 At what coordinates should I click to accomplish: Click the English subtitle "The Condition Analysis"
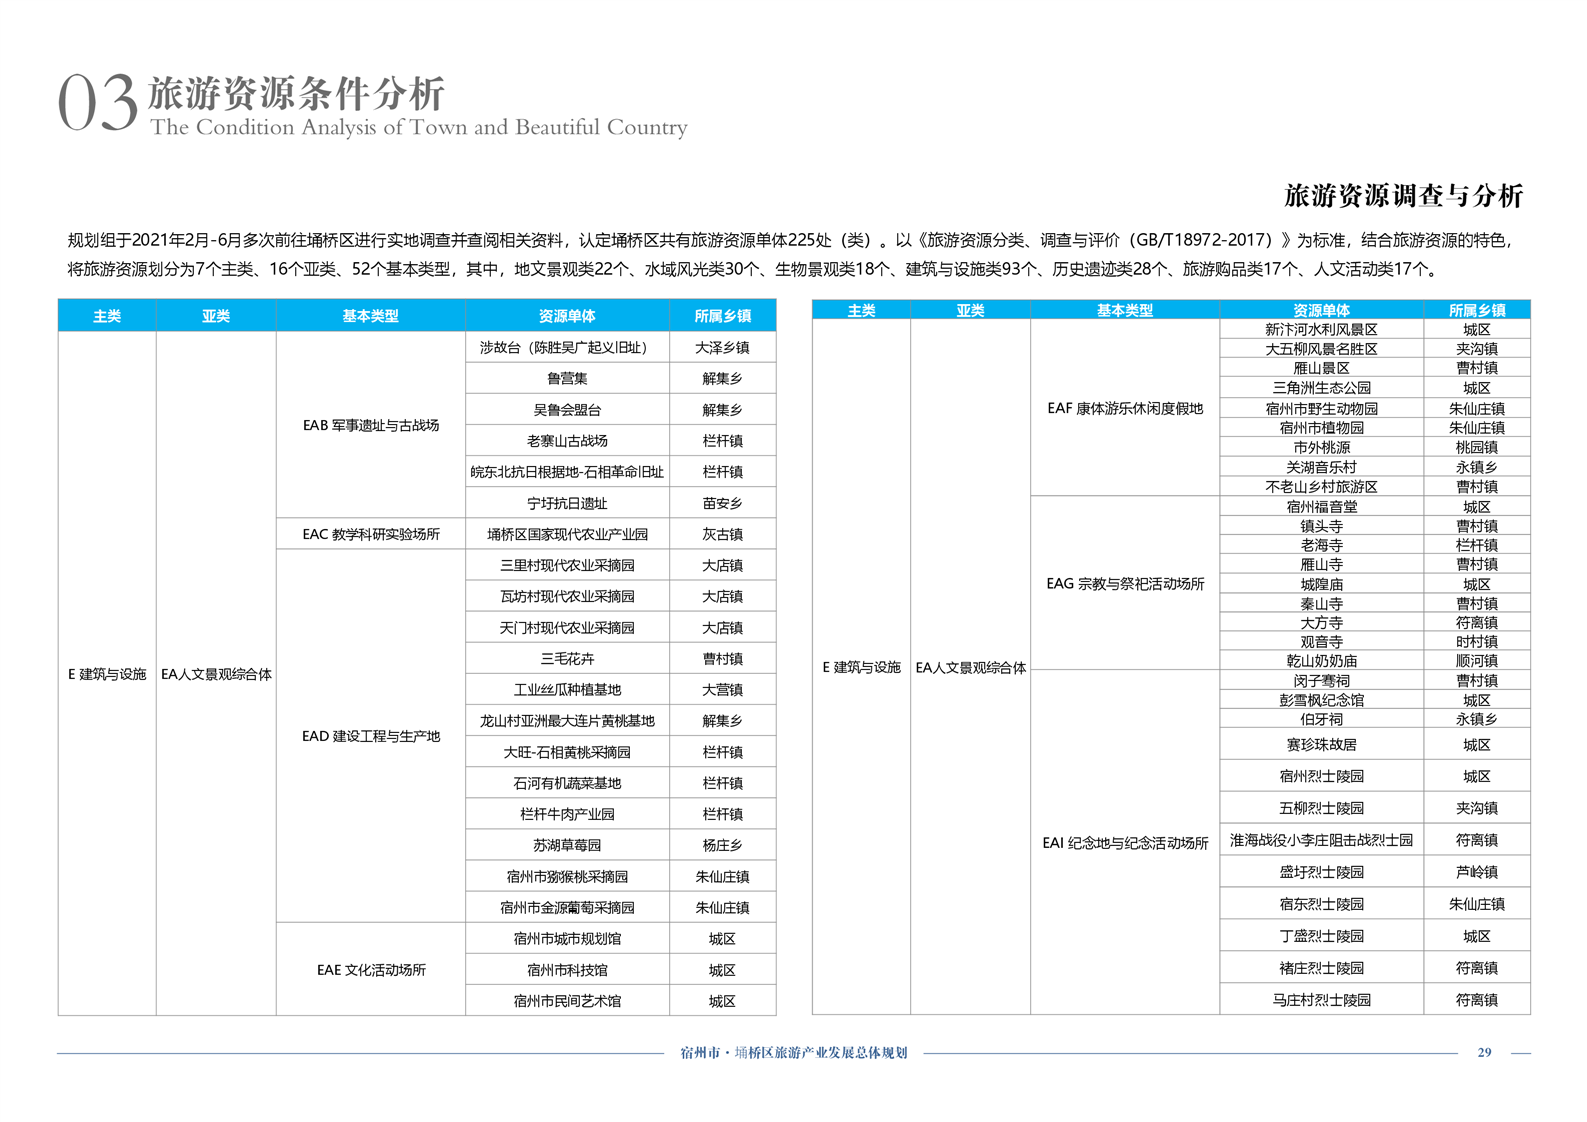[418, 128]
